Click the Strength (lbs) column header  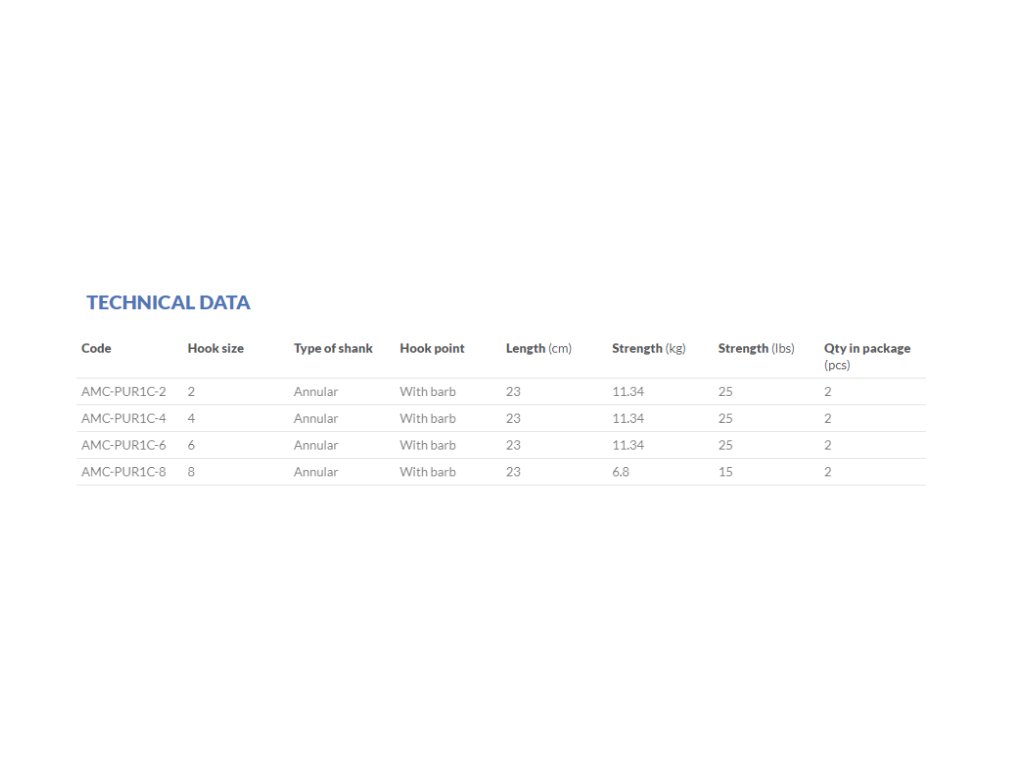[x=756, y=348]
